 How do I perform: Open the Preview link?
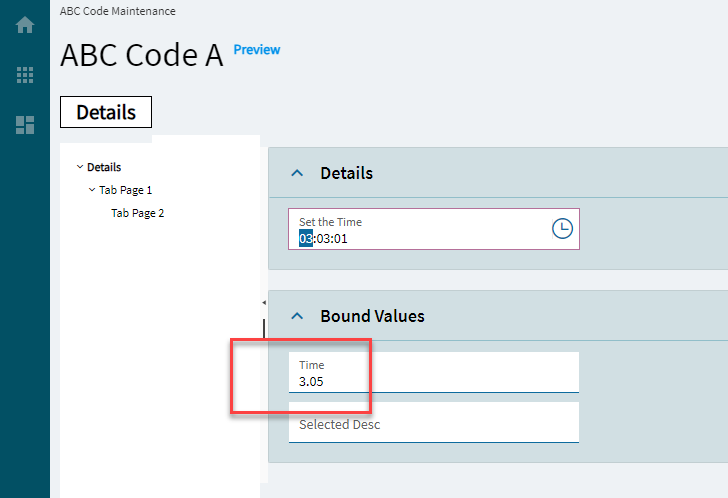click(257, 50)
